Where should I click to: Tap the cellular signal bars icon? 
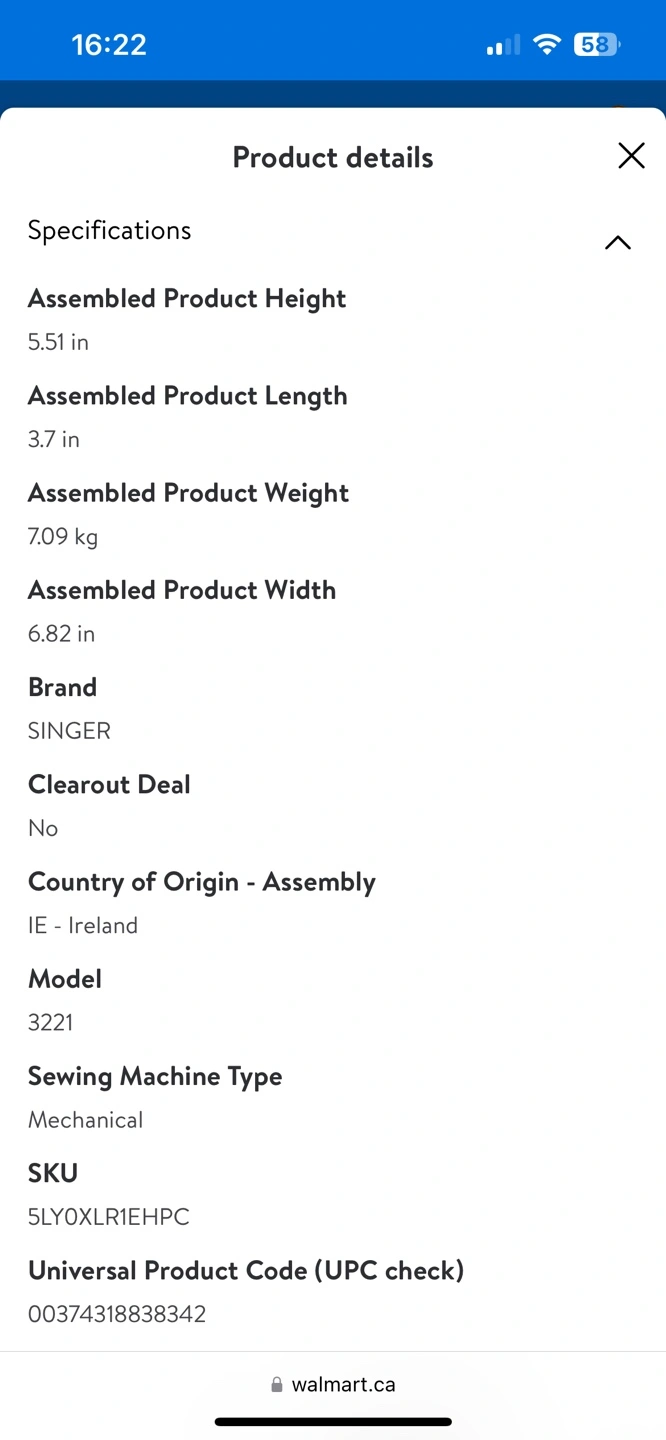tap(503, 45)
